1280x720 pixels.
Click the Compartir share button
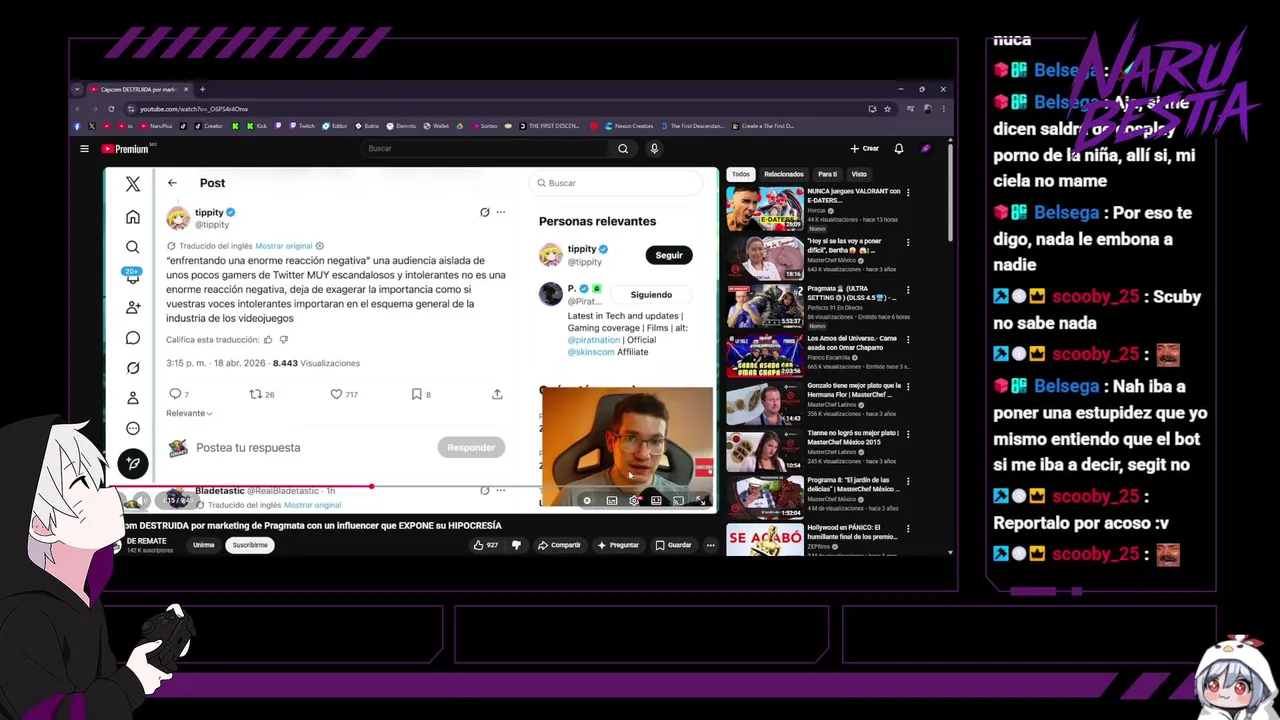(x=559, y=545)
